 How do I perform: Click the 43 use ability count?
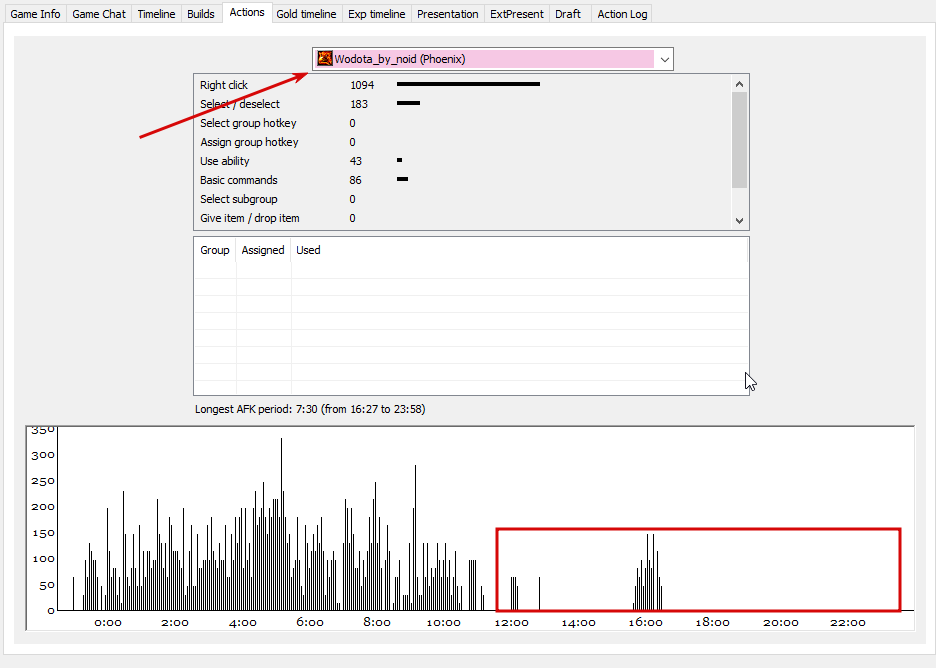point(356,161)
